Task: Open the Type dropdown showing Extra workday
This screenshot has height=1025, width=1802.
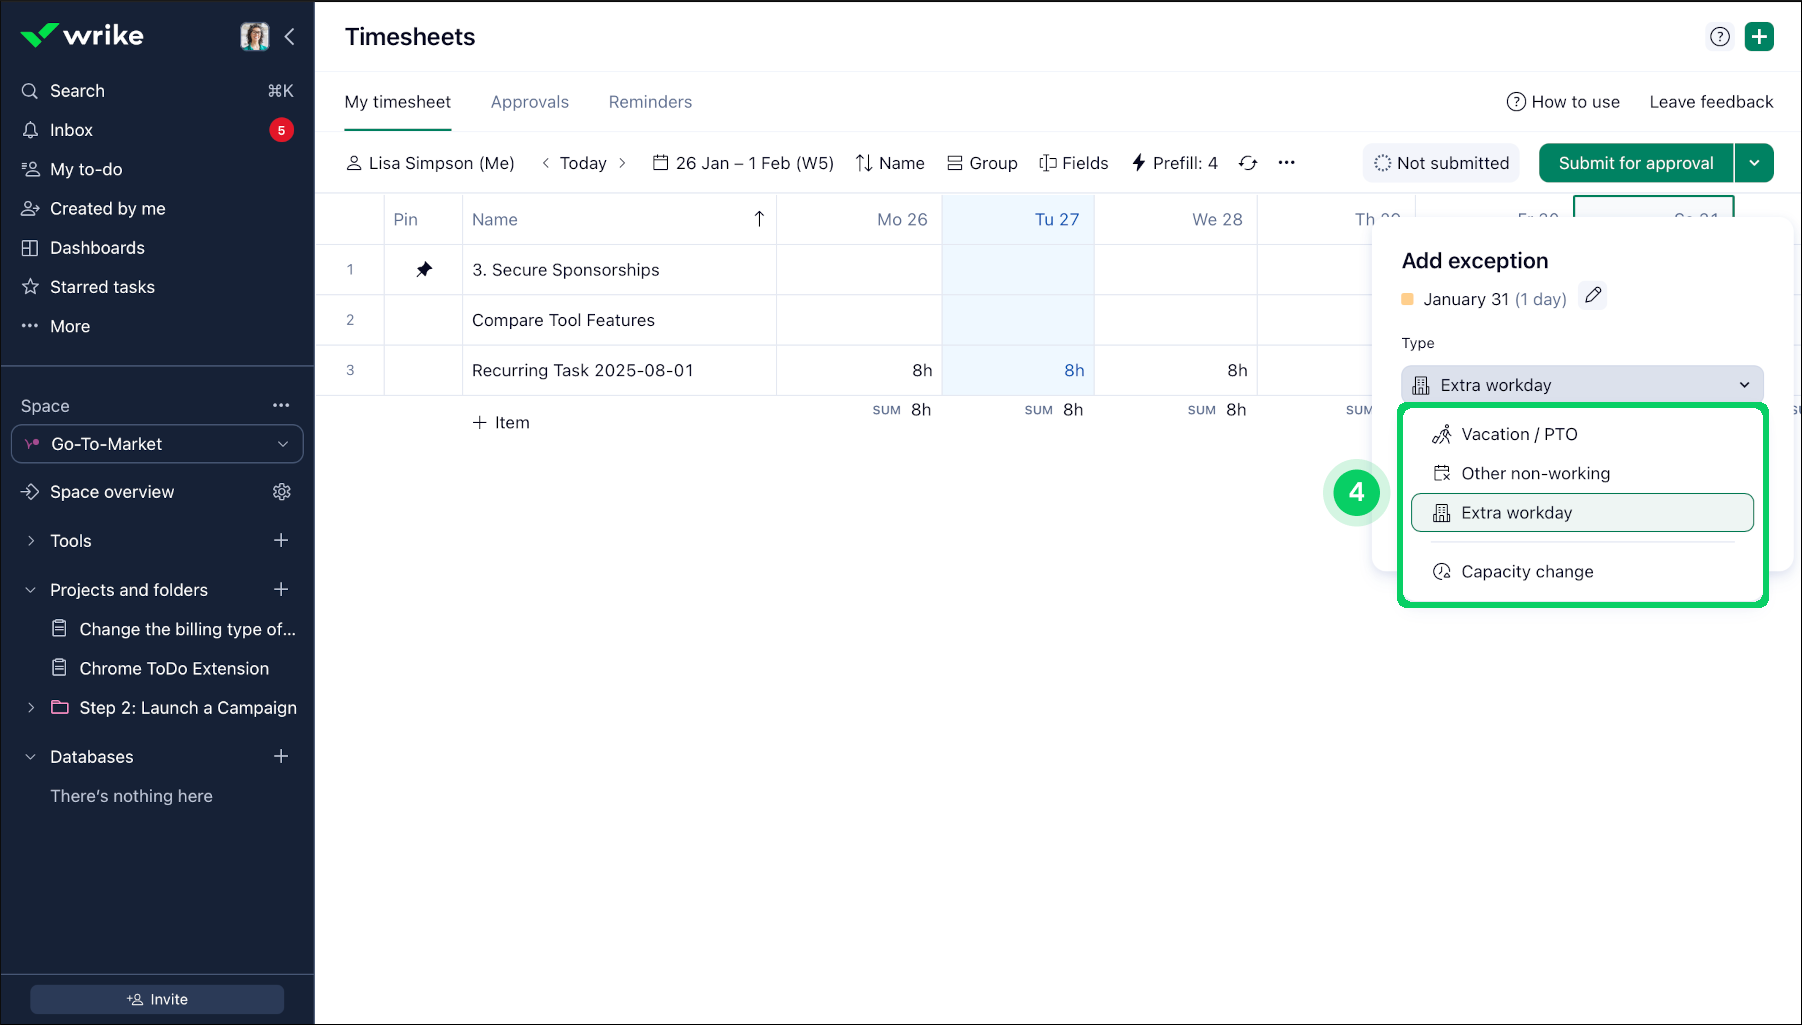Action: [x=1581, y=385]
